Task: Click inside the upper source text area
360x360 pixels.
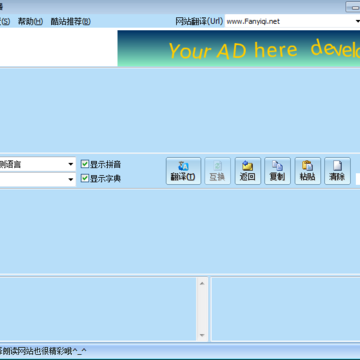Action: [x=180, y=110]
